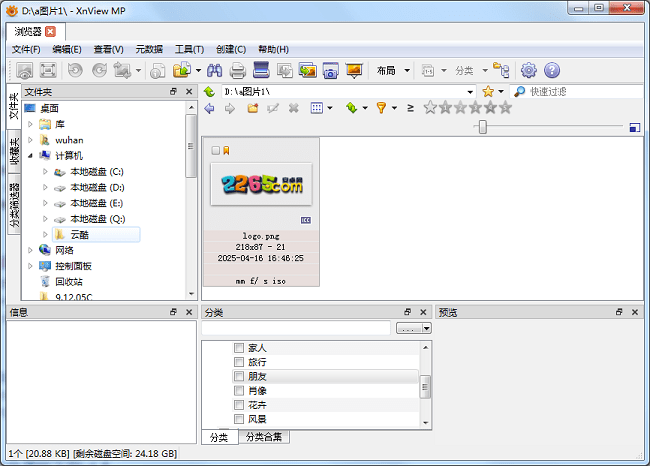Click the folder tree view icon
650x466 pixels.
click(501, 70)
